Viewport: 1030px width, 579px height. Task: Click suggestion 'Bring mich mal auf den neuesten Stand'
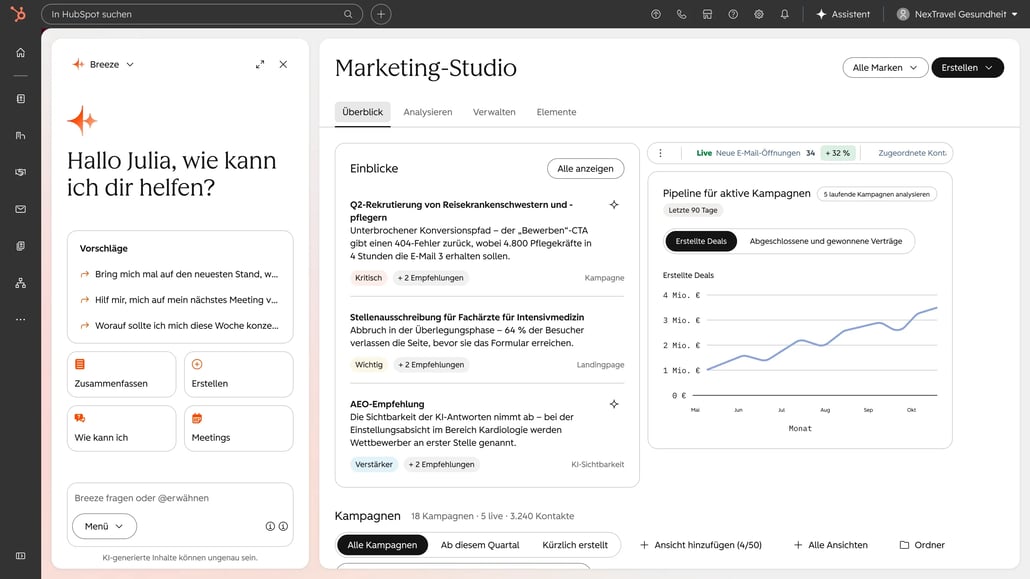pyautogui.click(x=179, y=274)
